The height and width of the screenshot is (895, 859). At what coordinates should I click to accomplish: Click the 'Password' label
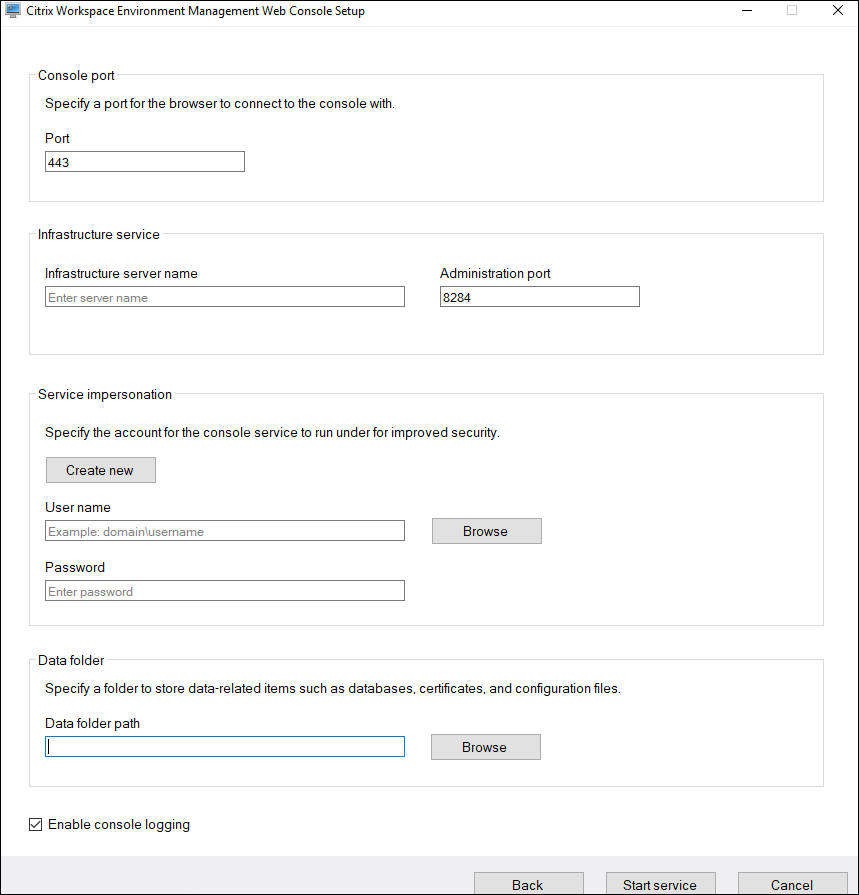[x=75, y=567]
